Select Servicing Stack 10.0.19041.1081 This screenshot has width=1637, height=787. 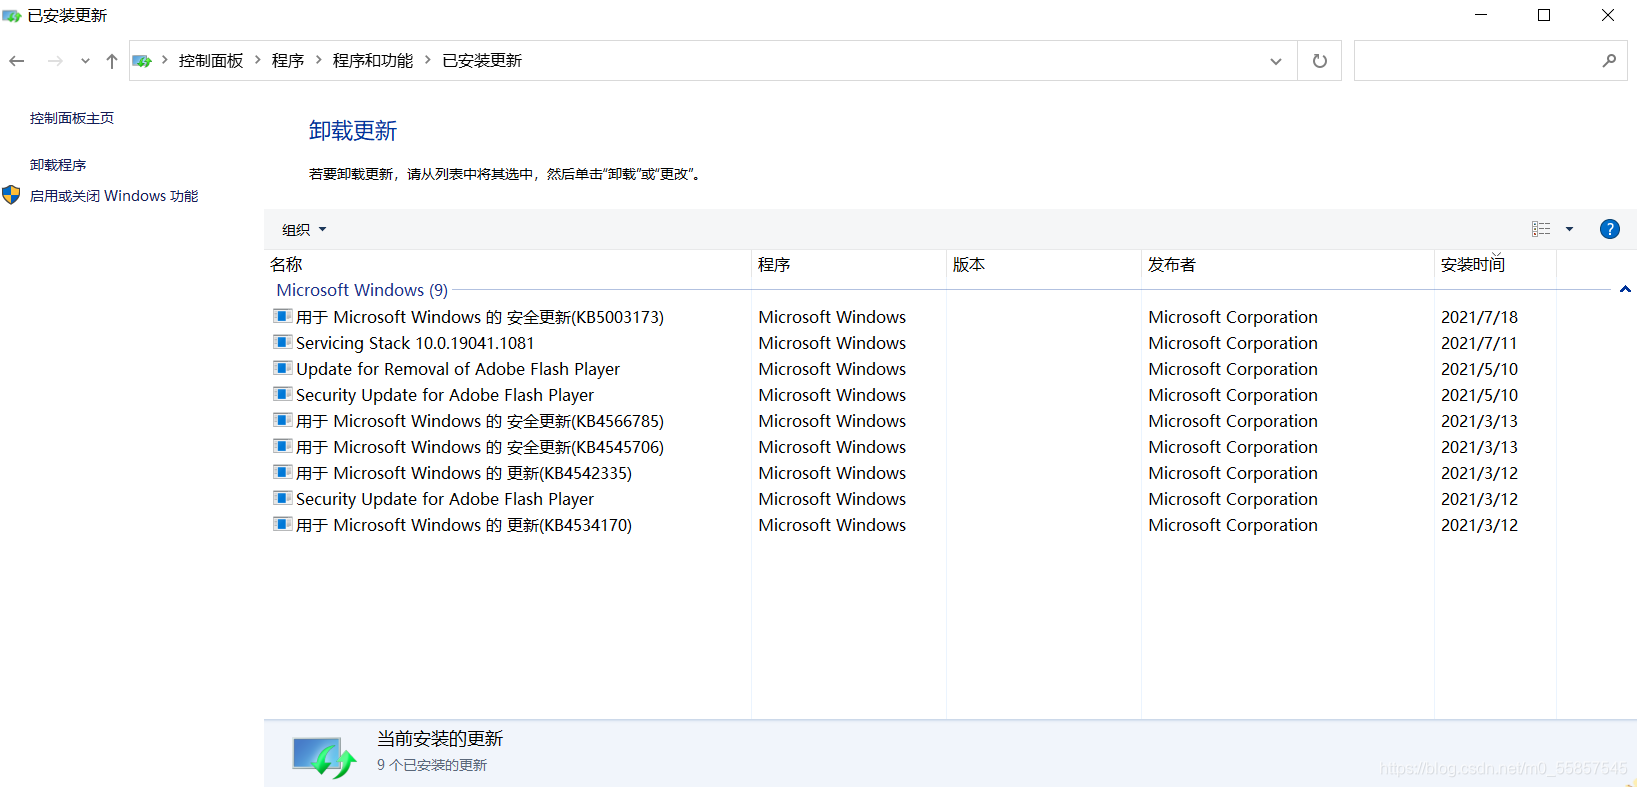click(415, 343)
